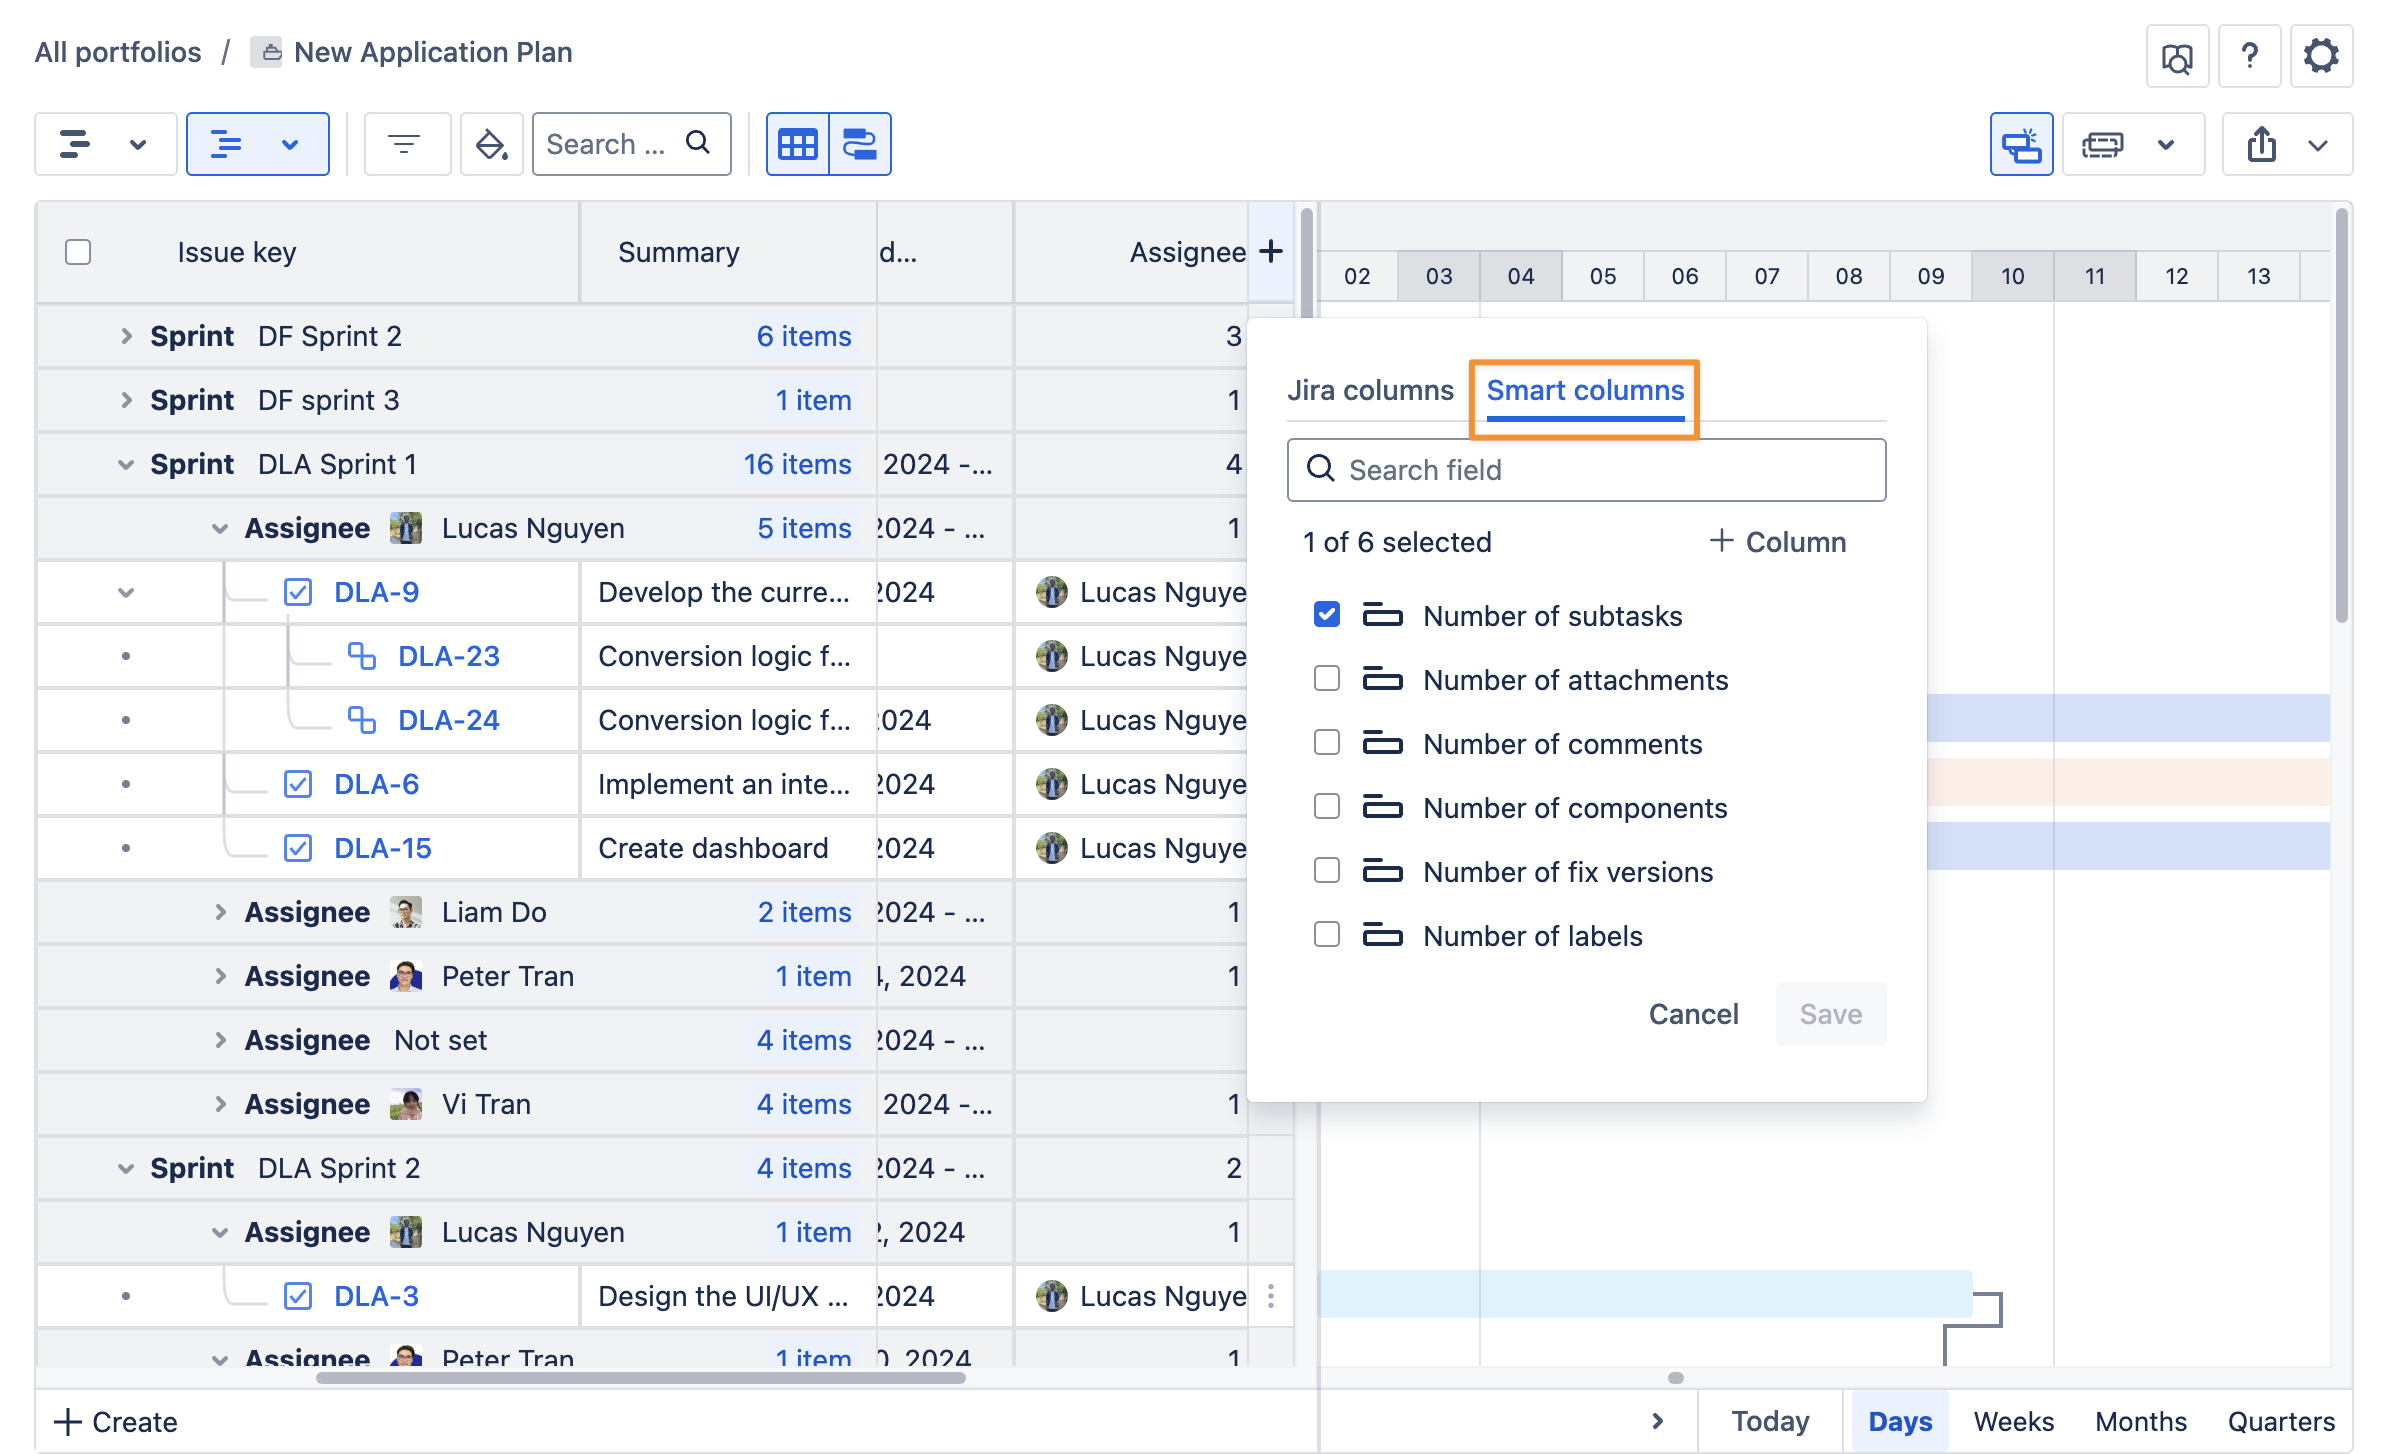This screenshot has height=1454, width=2388.
Task: Open the help question mark icon
Action: pos(2249,56)
